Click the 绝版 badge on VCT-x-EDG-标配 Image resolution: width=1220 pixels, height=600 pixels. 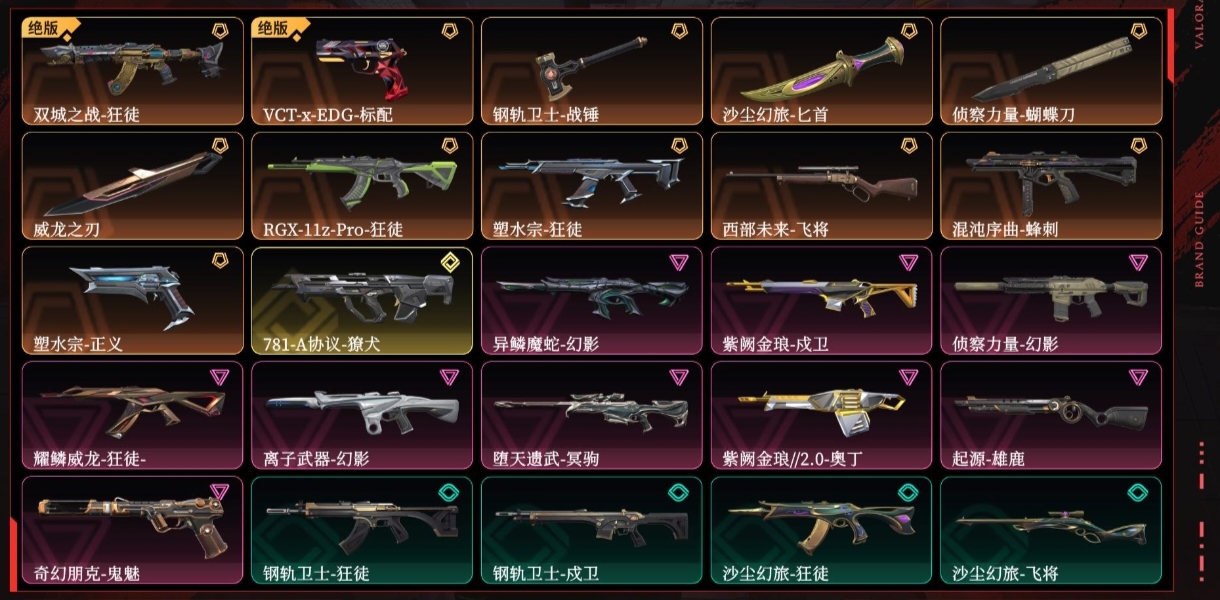[x=271, y=29]
